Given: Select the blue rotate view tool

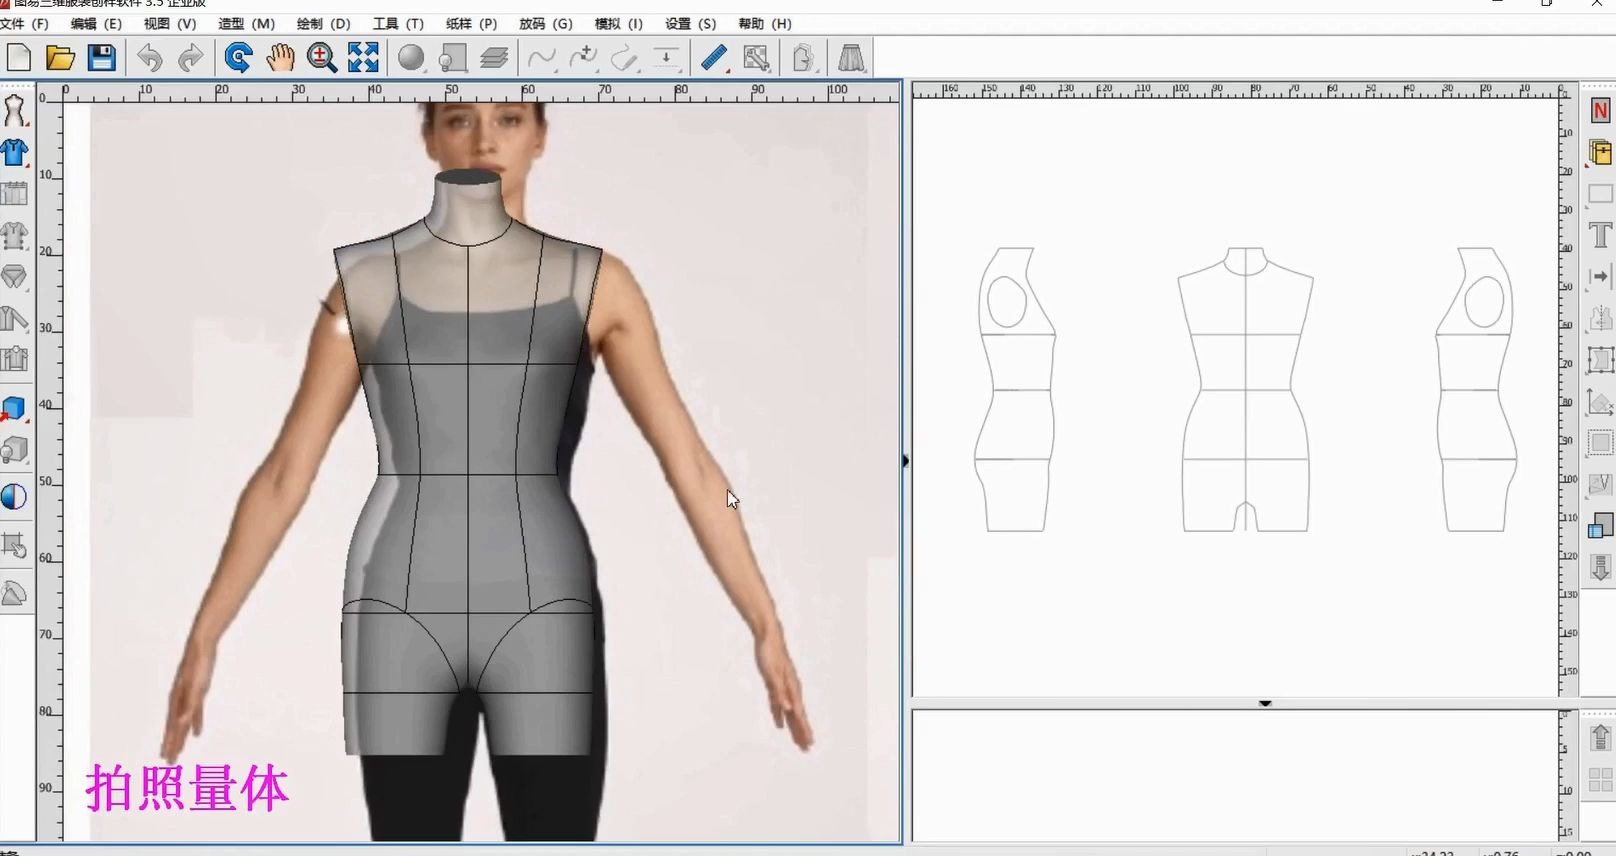Looking at the screenshot, I should click(238, 58).
